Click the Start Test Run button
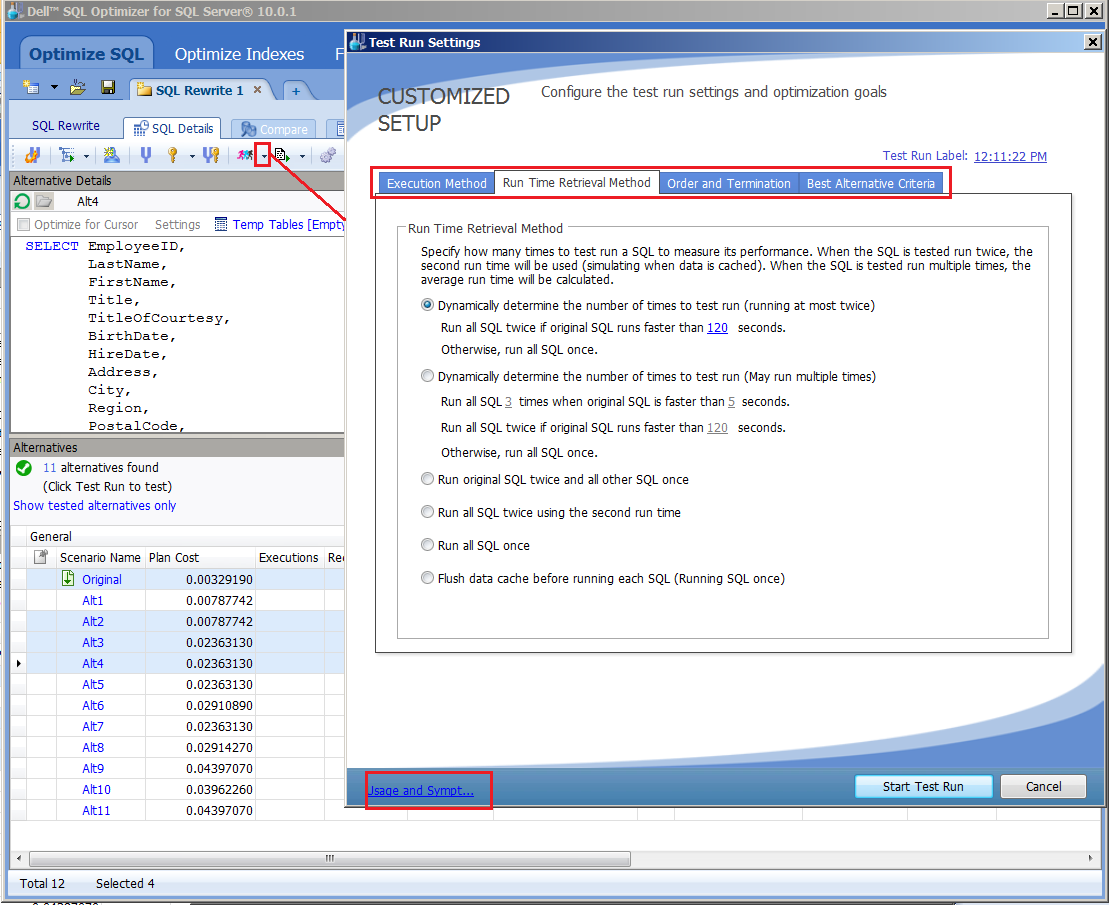The height and width of the screenshot is (905, 1109). (x=922, y=786)
